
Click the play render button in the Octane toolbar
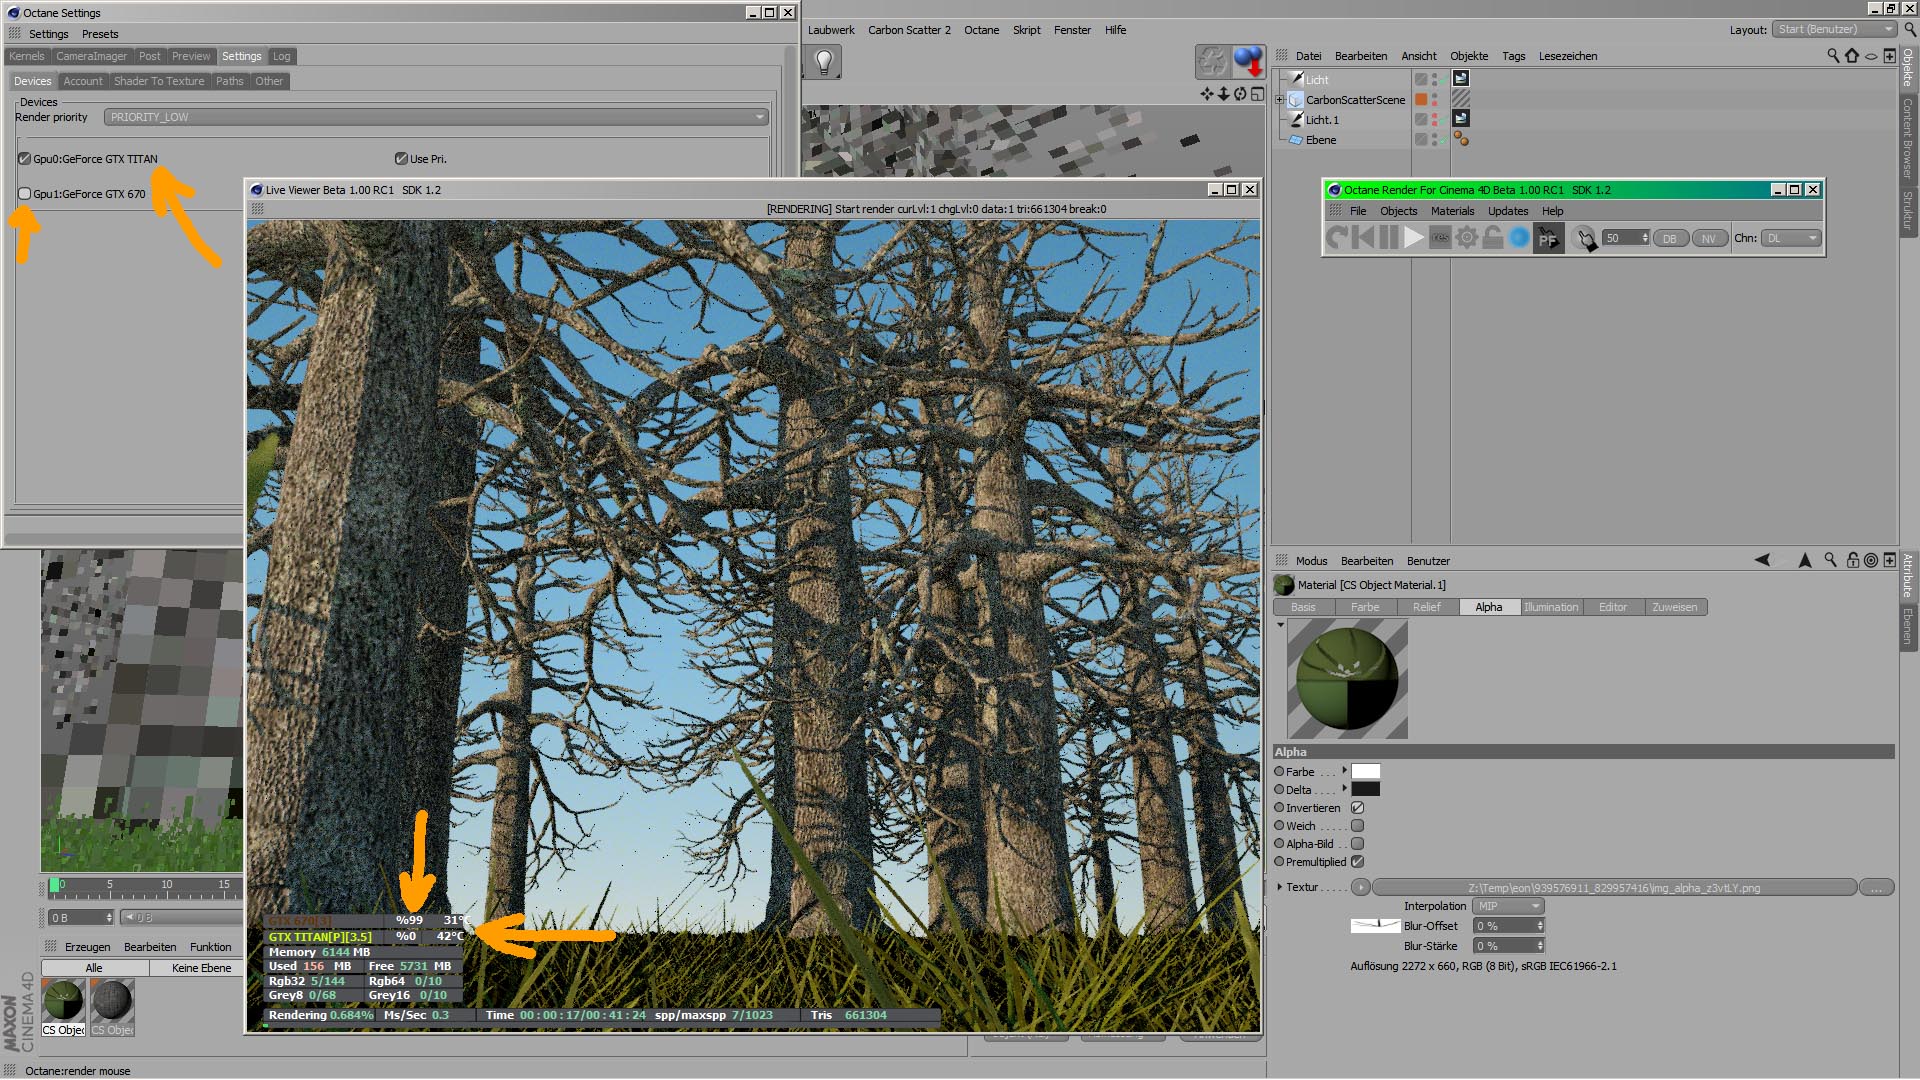[1413, 238]
